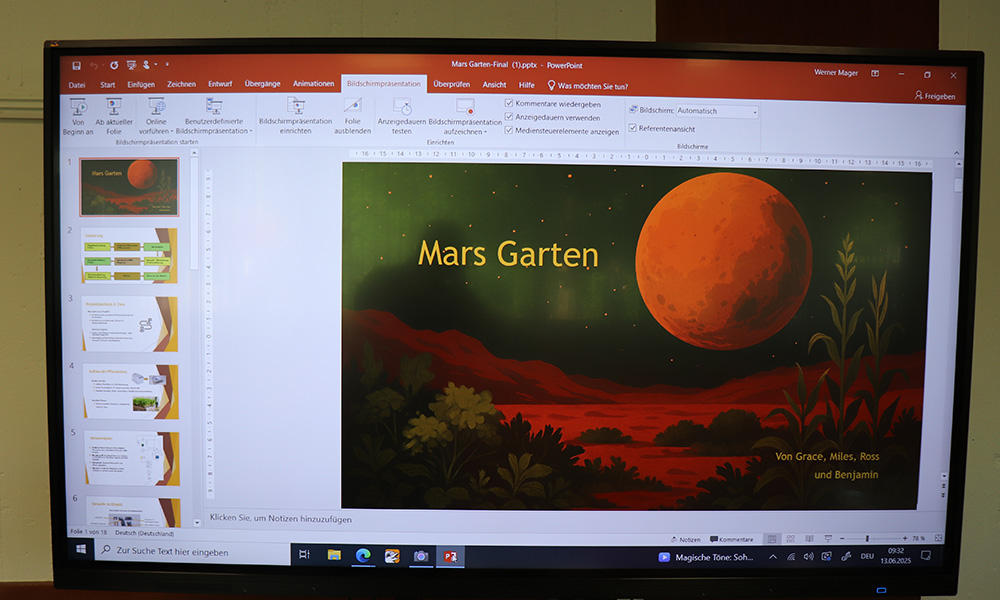
Task: Open Microsoft Edge from the taskbar
Action: coord(363,555)
